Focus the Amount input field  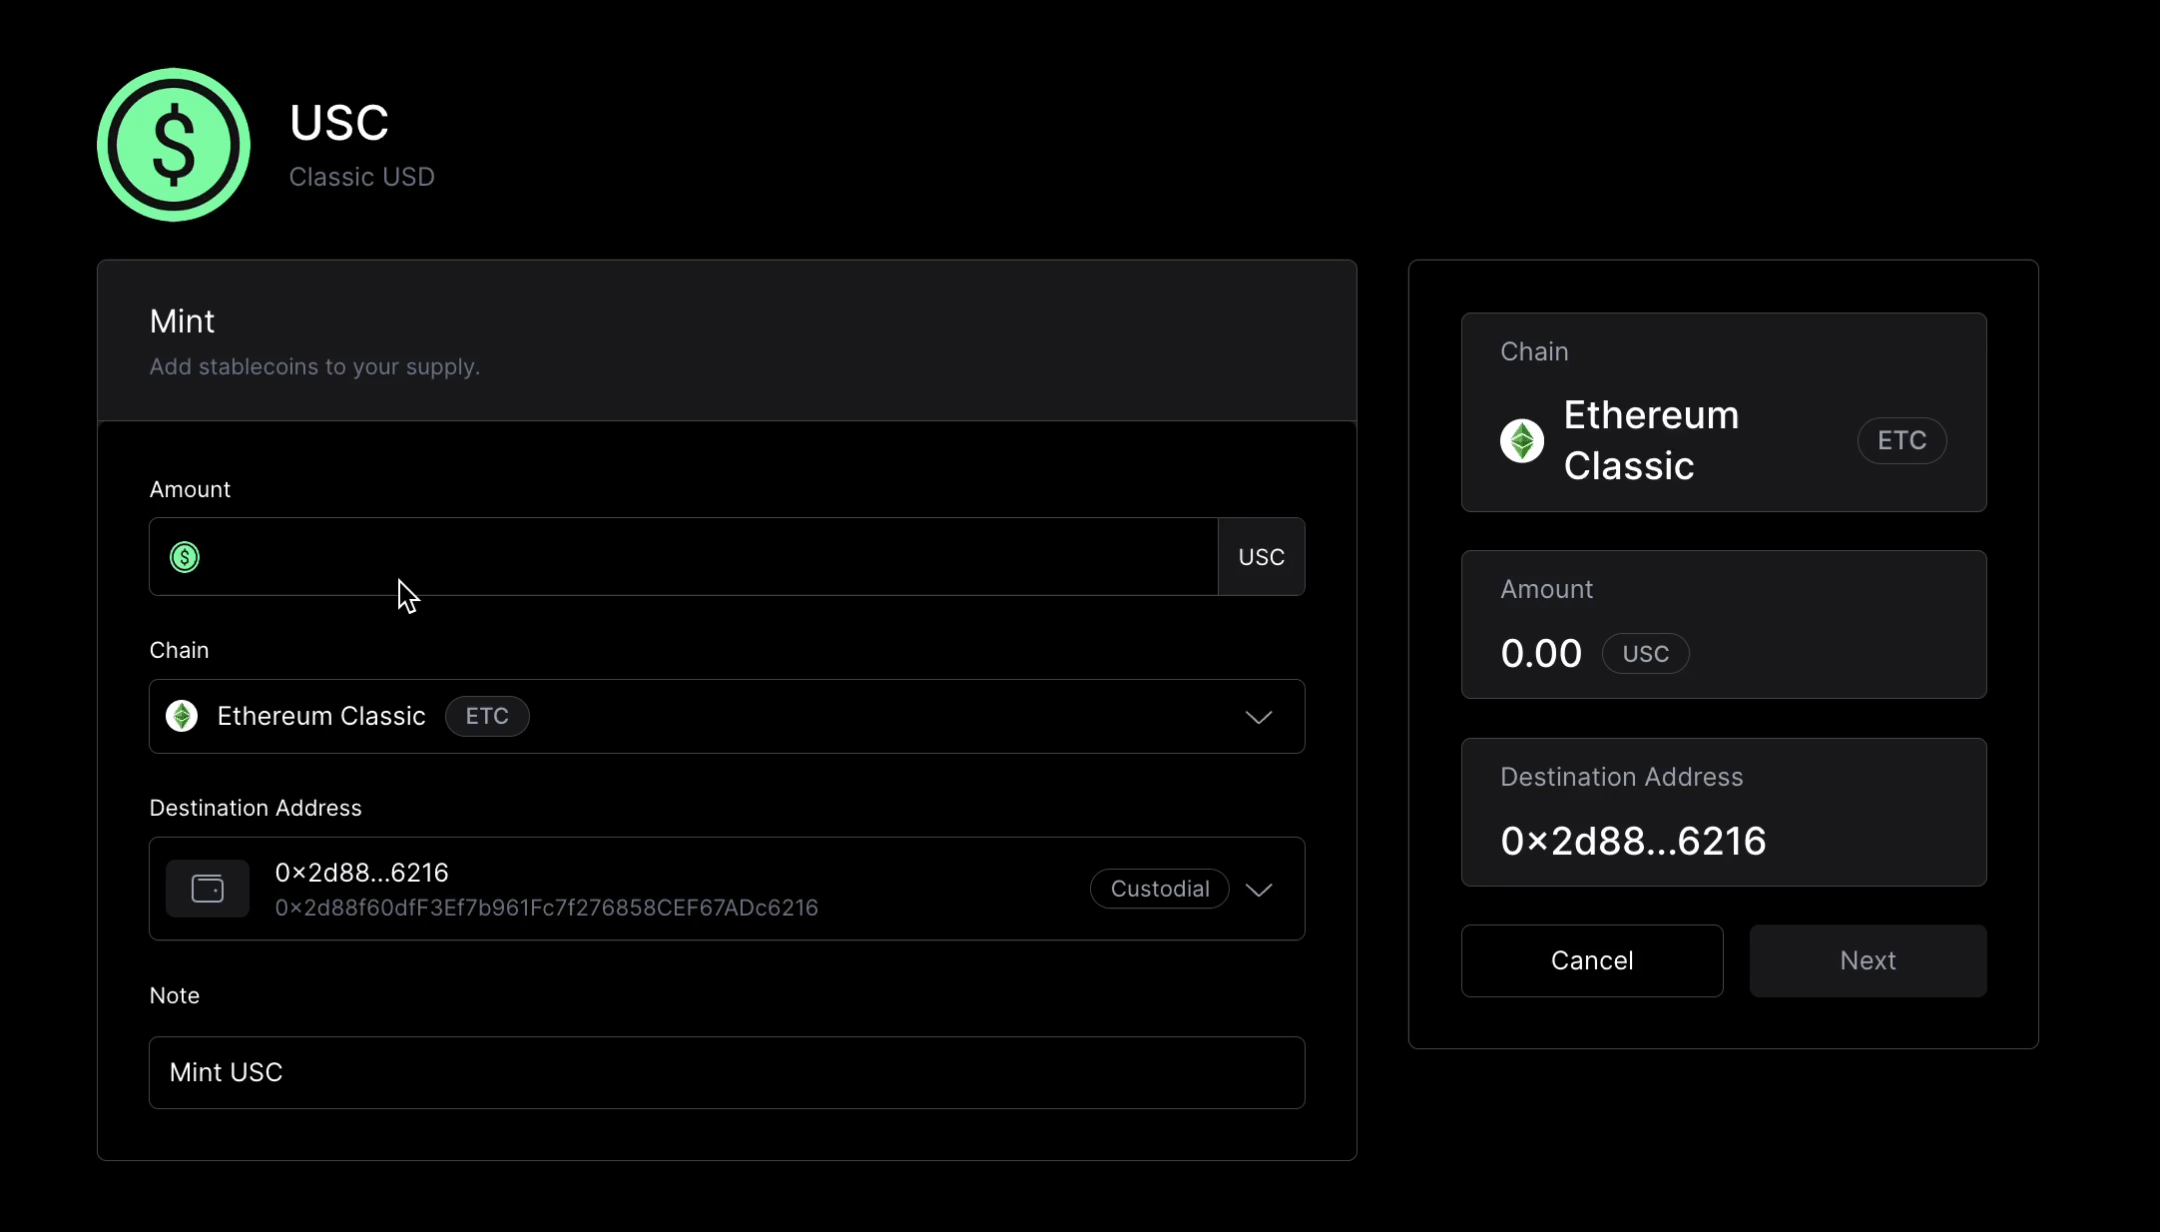point(700,557)
